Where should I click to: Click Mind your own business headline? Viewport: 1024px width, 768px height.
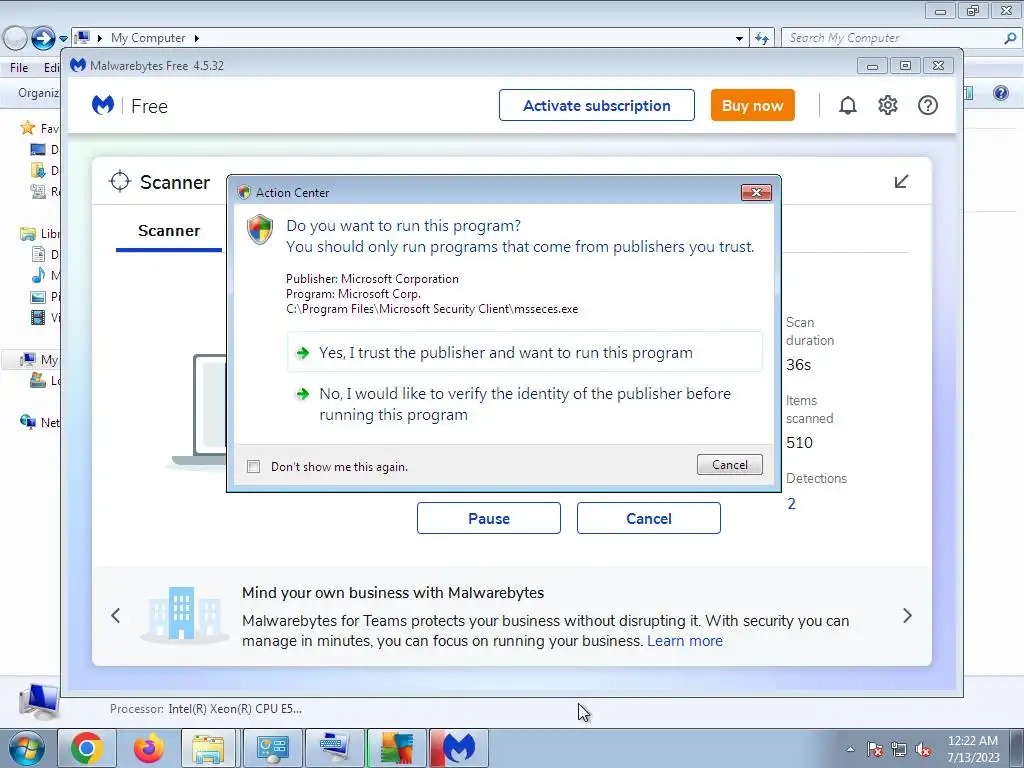click(x=392, y=592)
